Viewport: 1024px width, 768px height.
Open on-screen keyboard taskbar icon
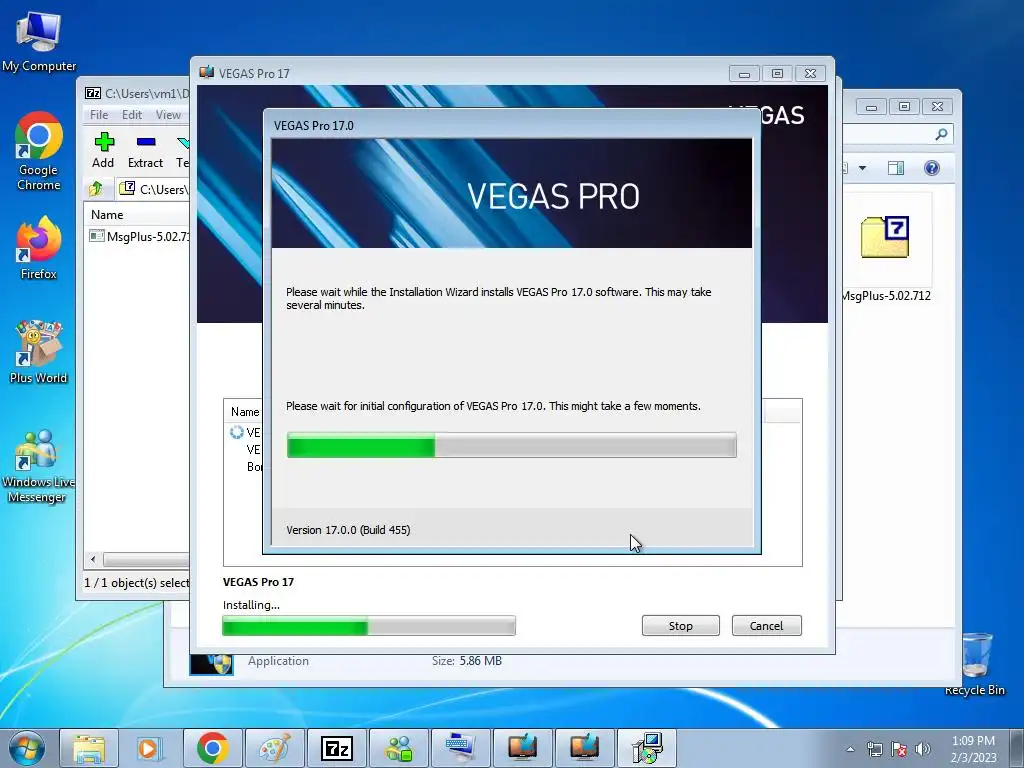pyautogui.click(x=460, y=748)
